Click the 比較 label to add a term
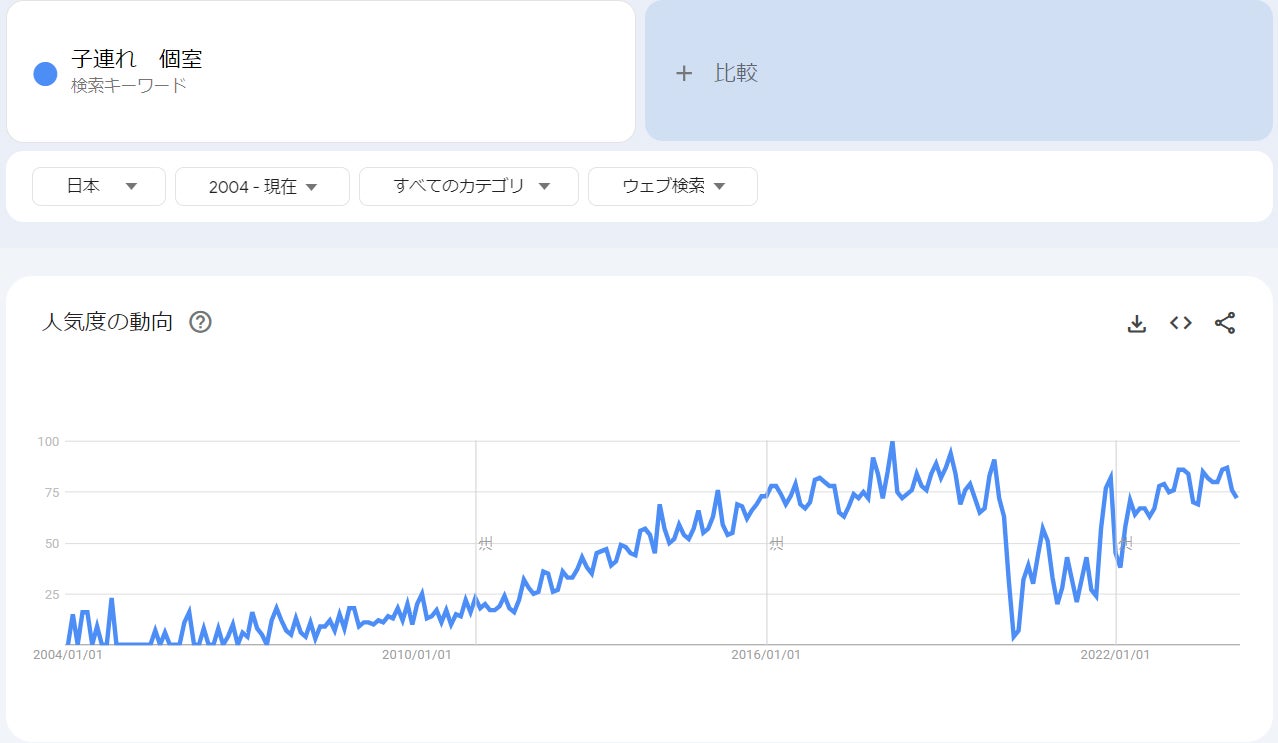The image size is (1278, 743). click(x=736, y=73)
